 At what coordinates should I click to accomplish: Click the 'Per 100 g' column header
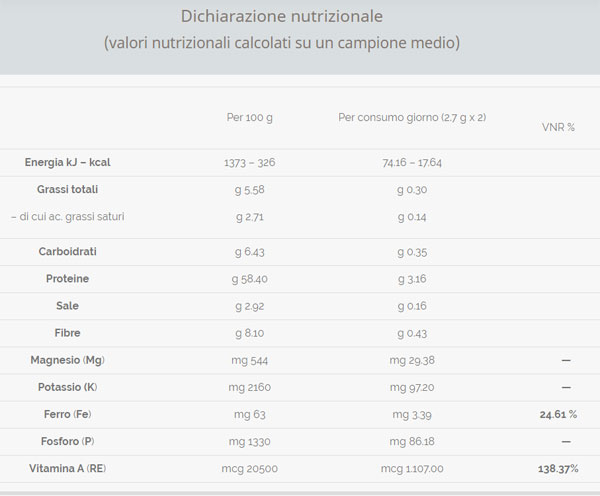pos(249,117)
